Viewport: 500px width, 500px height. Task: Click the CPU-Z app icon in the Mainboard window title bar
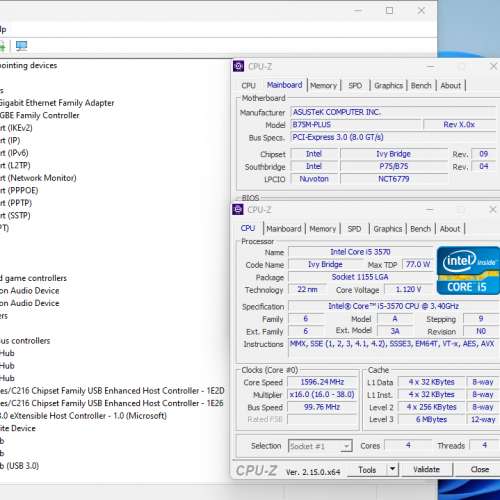[x=238, y=66]
